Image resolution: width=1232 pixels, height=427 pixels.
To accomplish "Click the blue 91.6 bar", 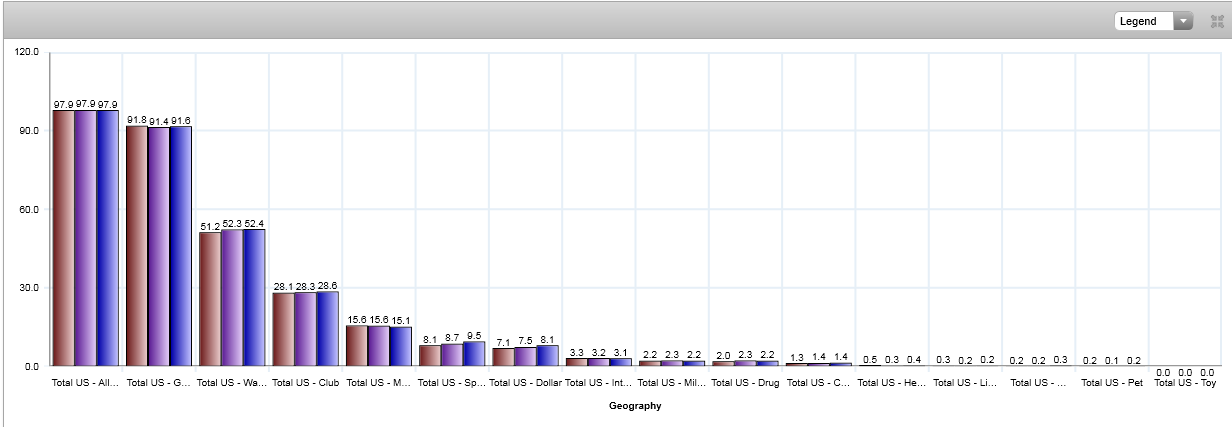I will pos(181,246).
